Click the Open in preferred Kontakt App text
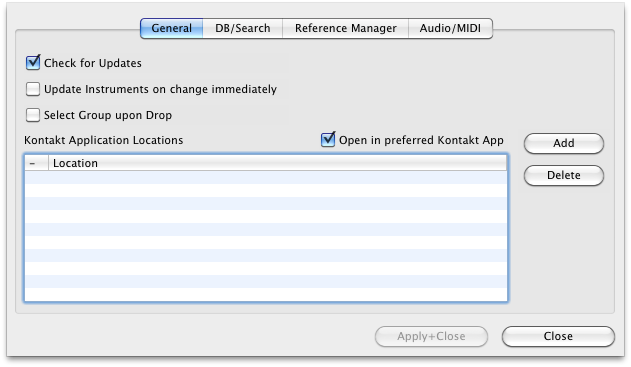Image resolution: width=631 pixels, height=367 pixels. [x=421, y=140]
